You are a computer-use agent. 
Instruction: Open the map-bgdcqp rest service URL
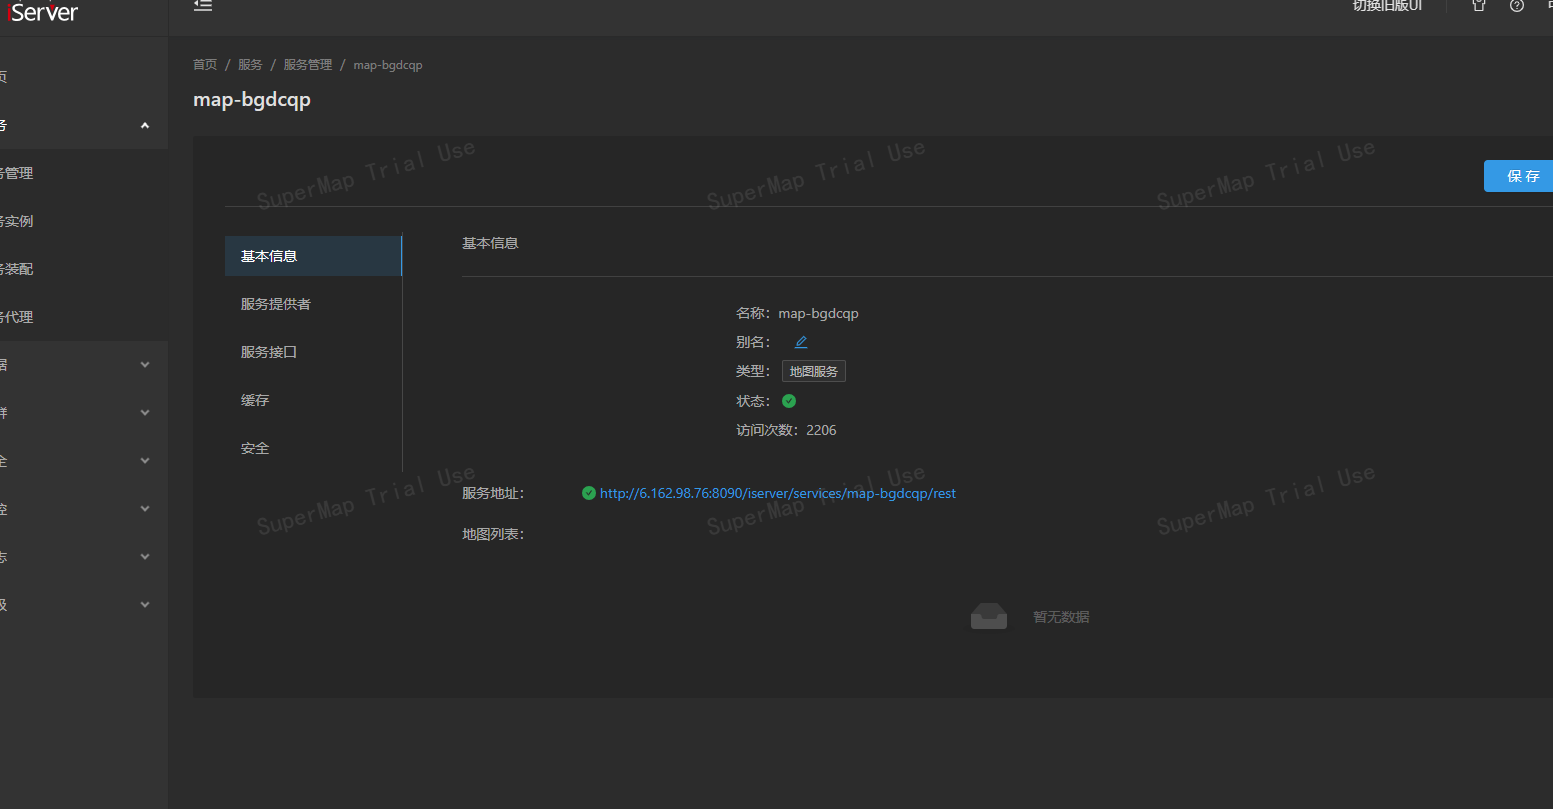point(778,493)
